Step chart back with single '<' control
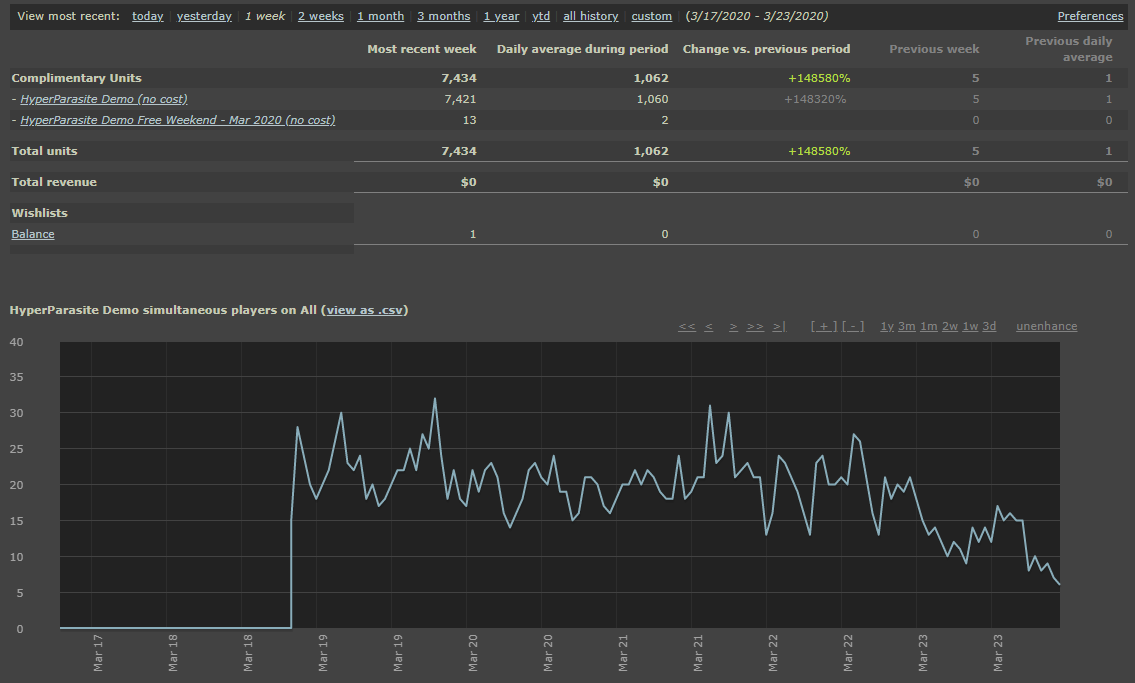The width and height of the screenshot is (1135, 683). [709, 326]
